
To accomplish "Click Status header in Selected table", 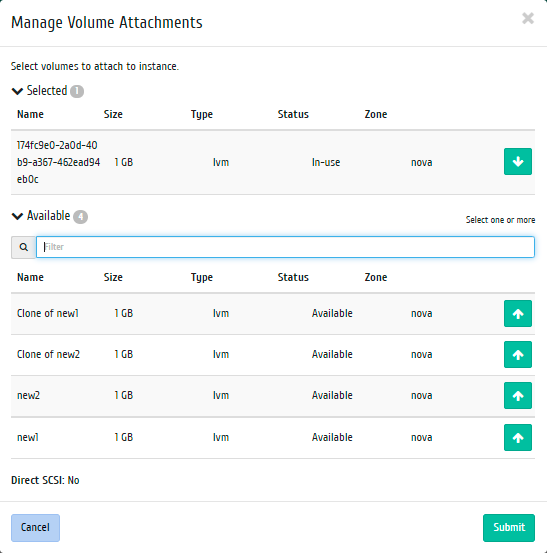I will [x=293, y=114].
